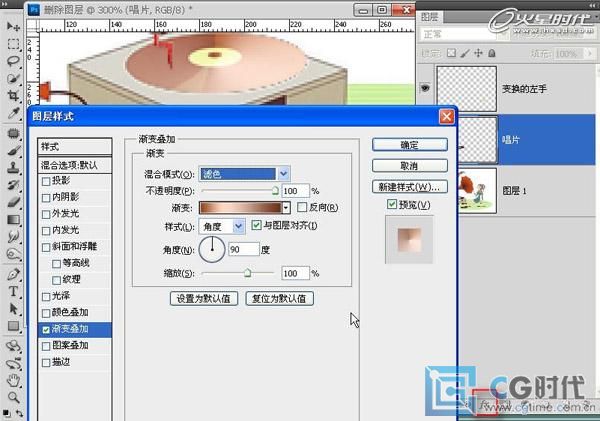Open the 斜面和浮雕 settings row

coord(75,246)
